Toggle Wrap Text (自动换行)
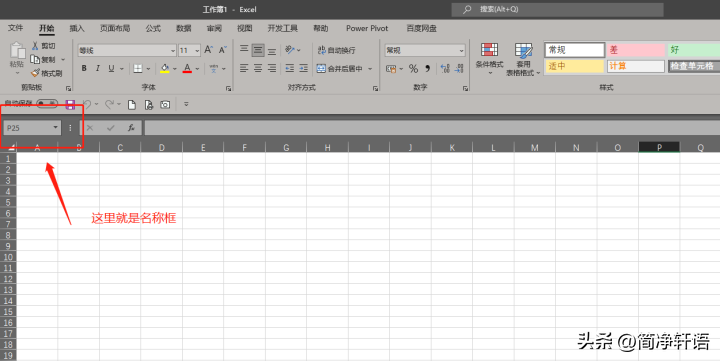Screen dimensions: 720x361 (x=337, y=50)
